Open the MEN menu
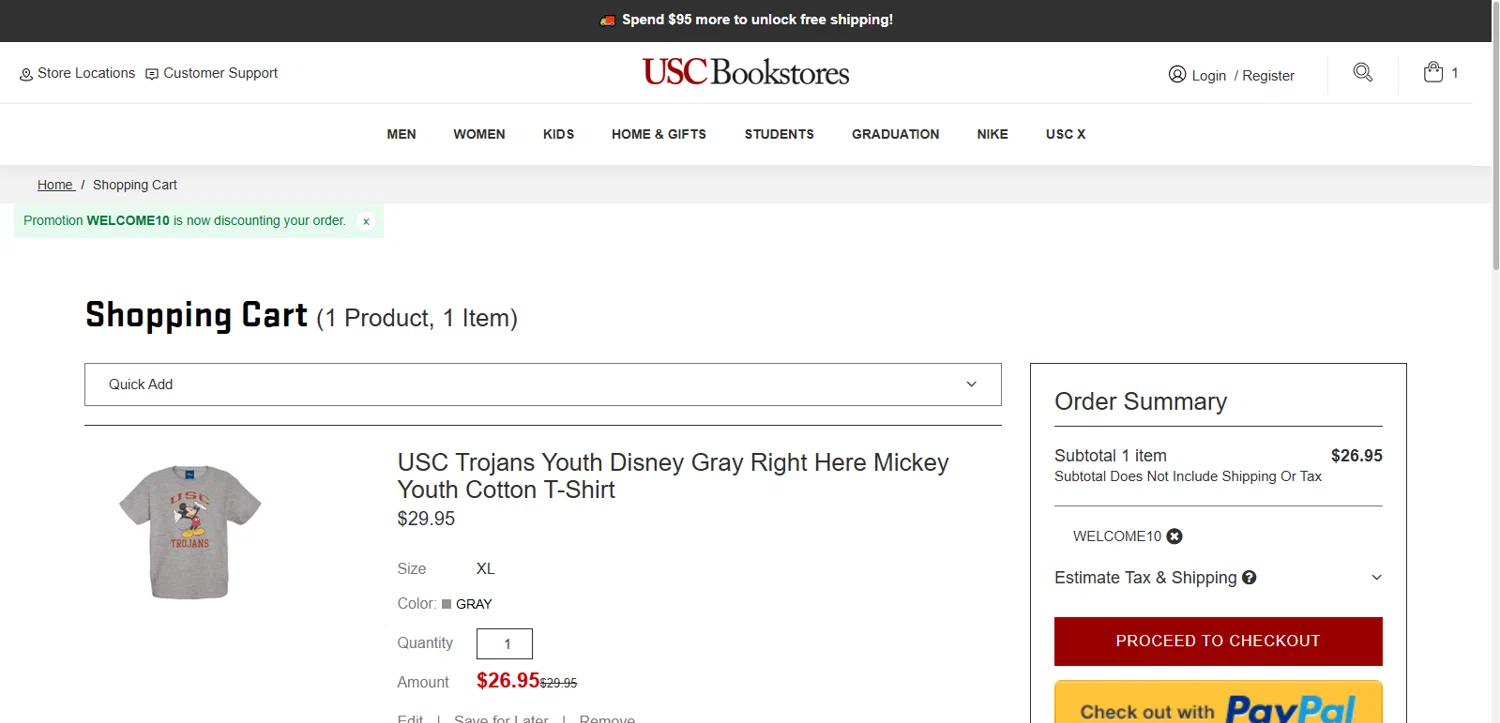 point(401,134)
